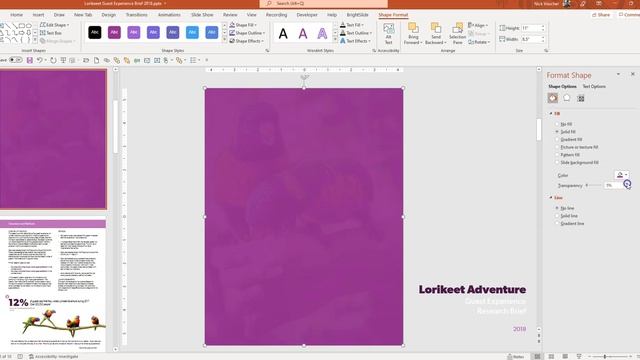Viewport: 640px width, 360px height.
Task: Click the Transparency slider
Action: (x=593, y=185)
